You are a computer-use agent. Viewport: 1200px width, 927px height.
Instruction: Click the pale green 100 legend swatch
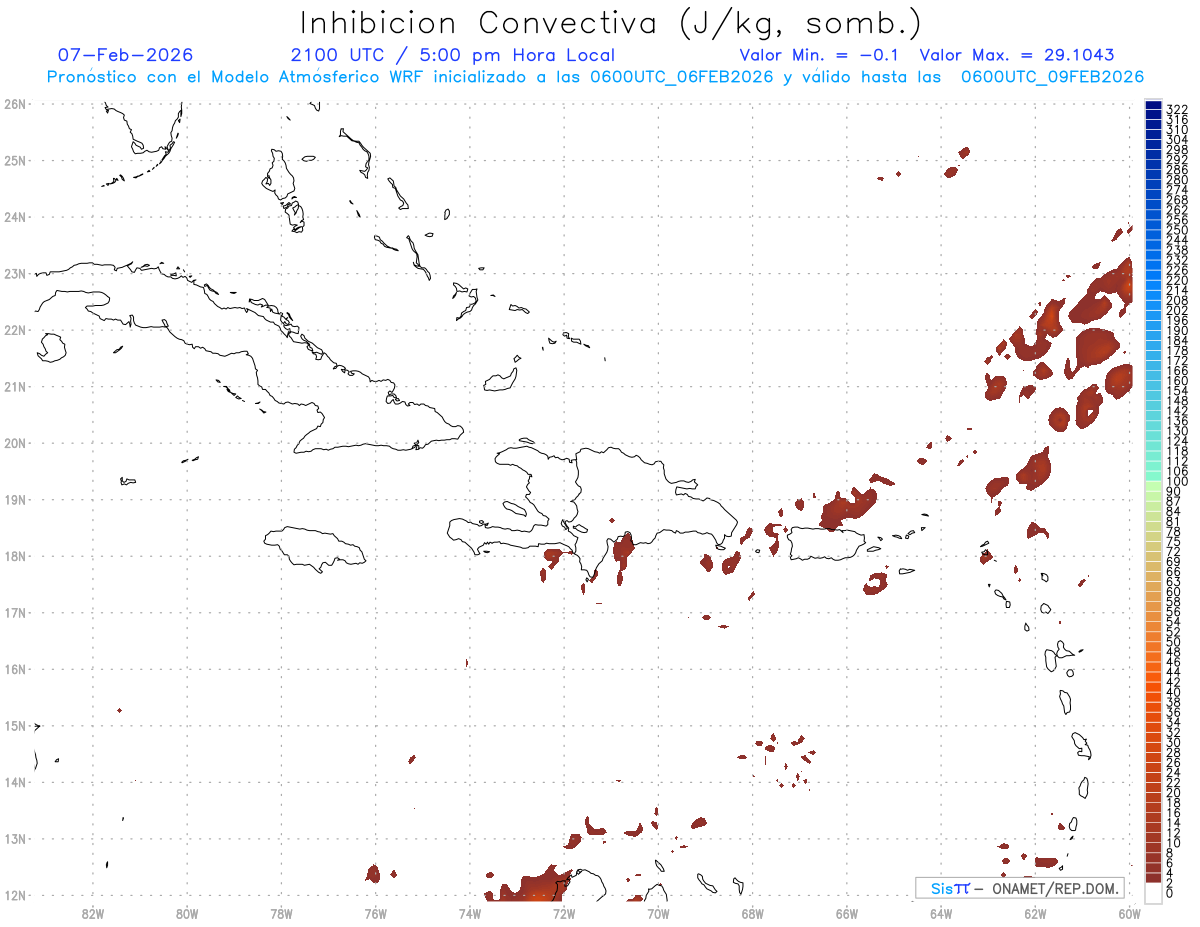point(1154,484)
